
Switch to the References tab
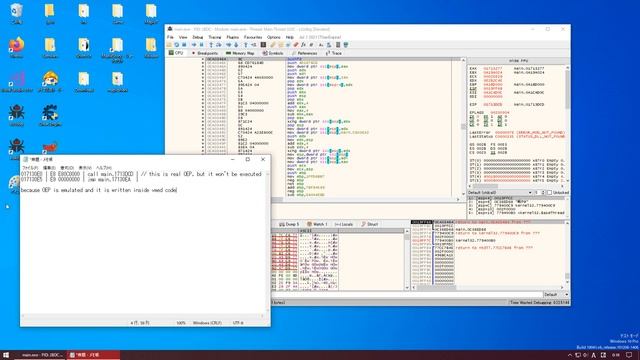tap(304, 53)
